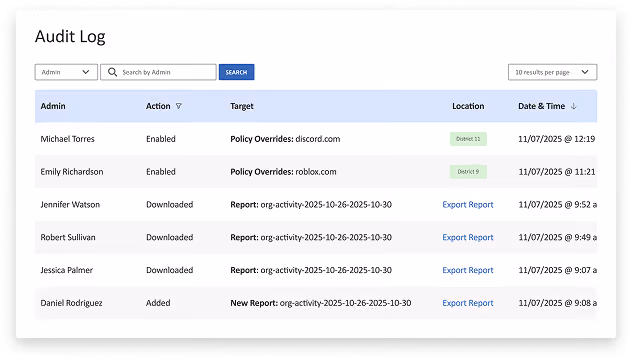
Task: Click Enabled action in Michael Torres row
Action: click(161, 139)
